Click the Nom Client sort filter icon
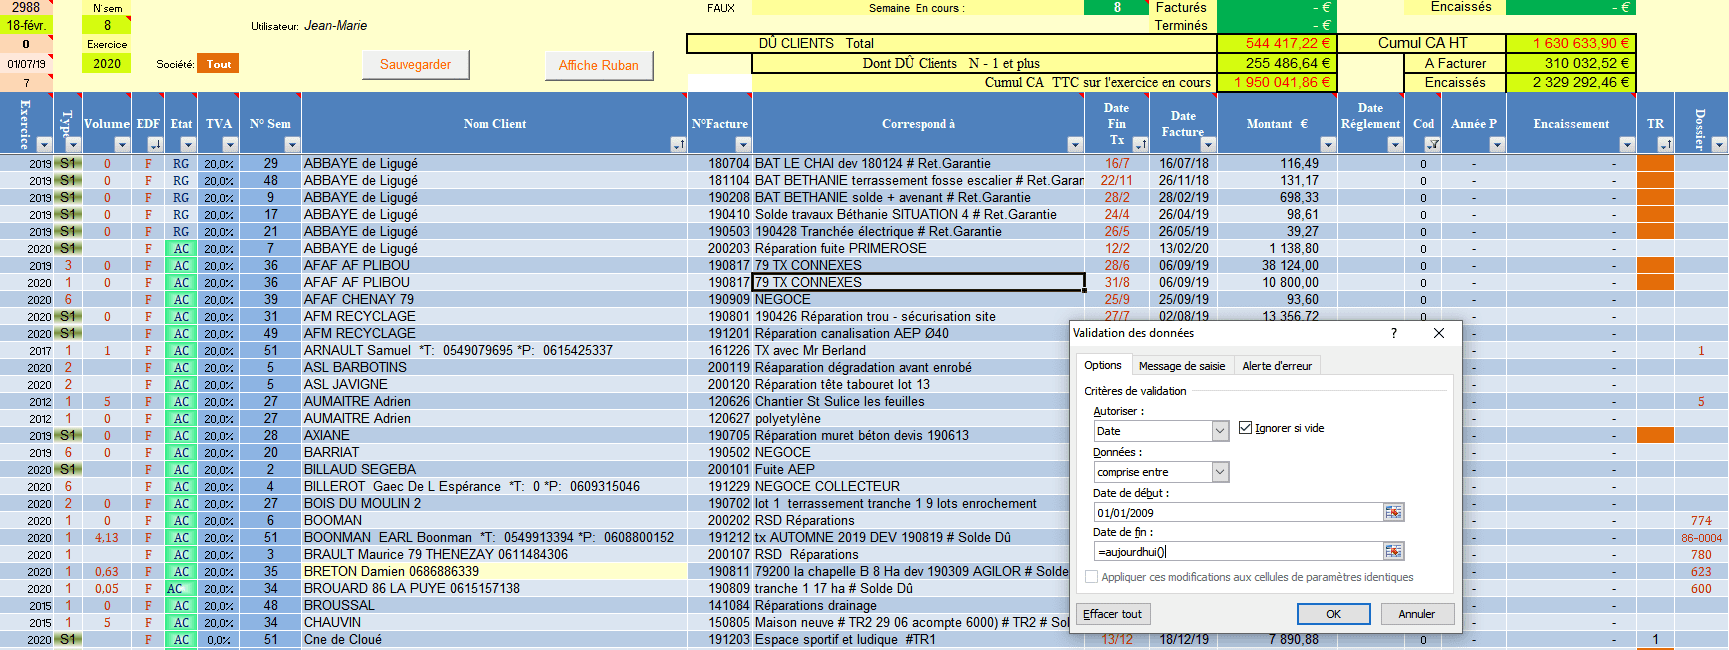This screenshot has width=1729, height=650. 677,145
